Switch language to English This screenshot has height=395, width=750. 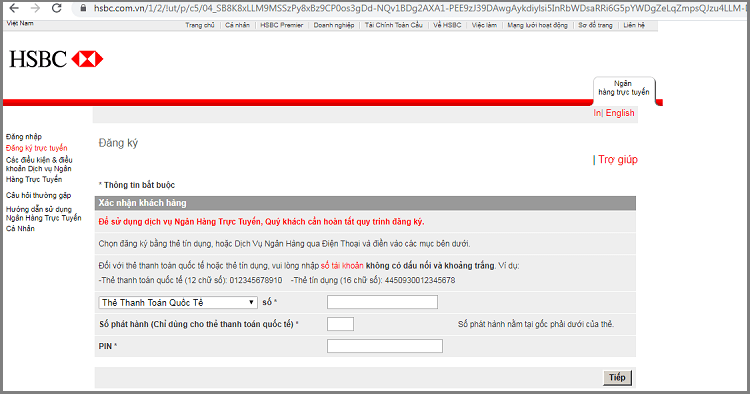click(x=620, y=113)
